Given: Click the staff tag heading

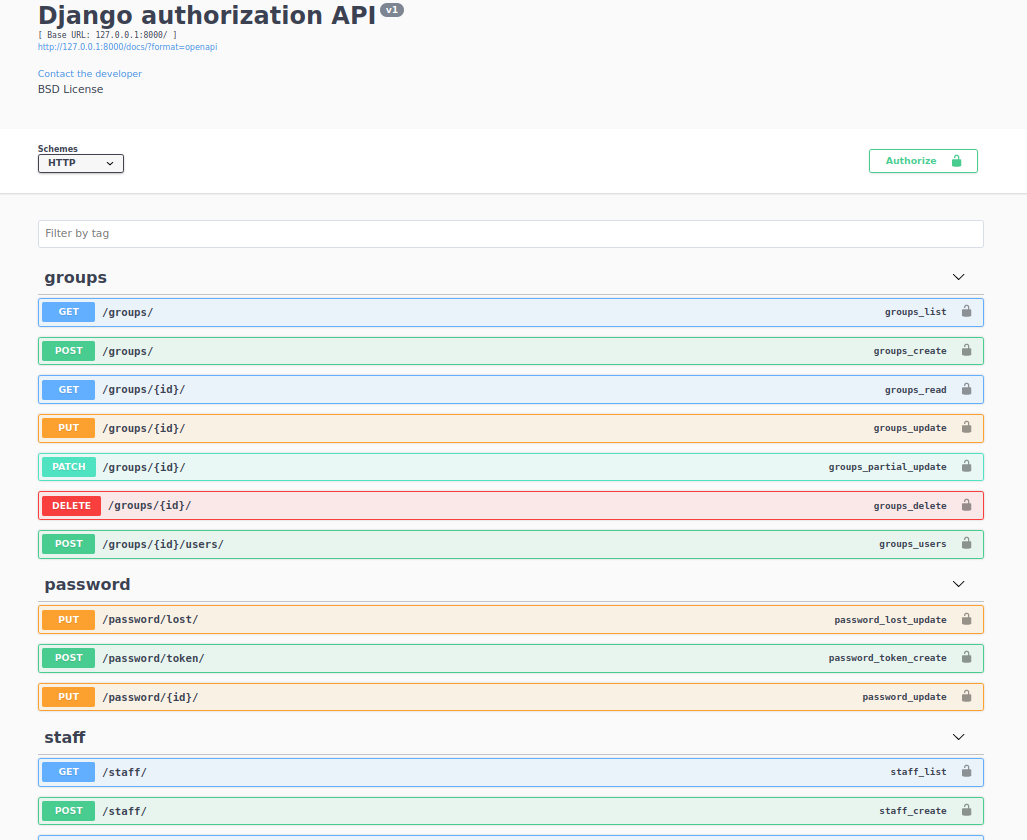Looking at the screenshot, I should (65, 738).
